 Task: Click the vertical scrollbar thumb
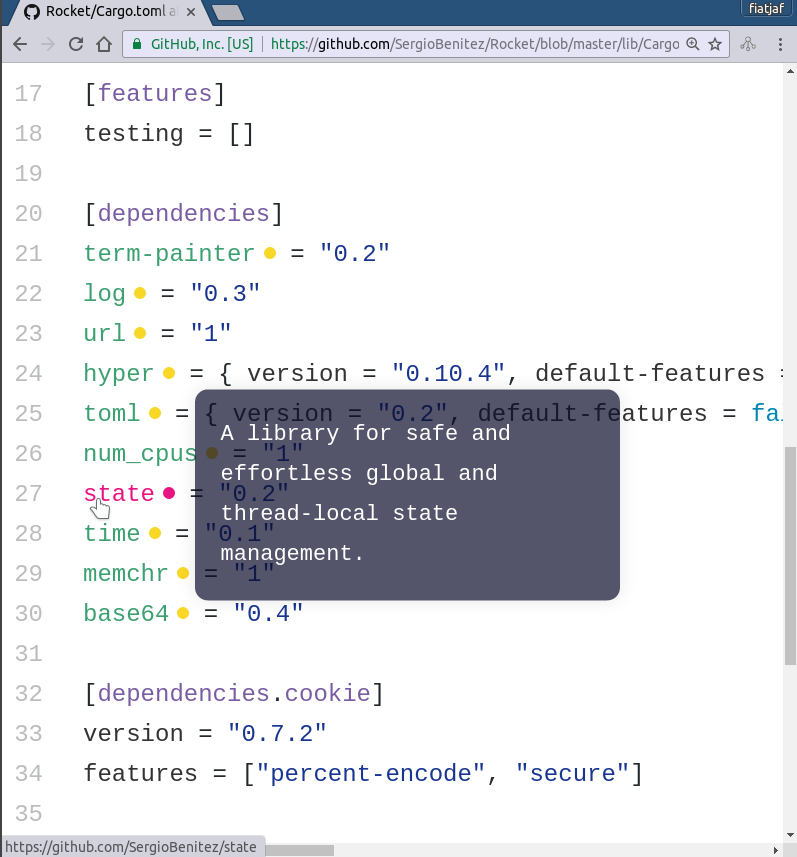pos(790,556)
